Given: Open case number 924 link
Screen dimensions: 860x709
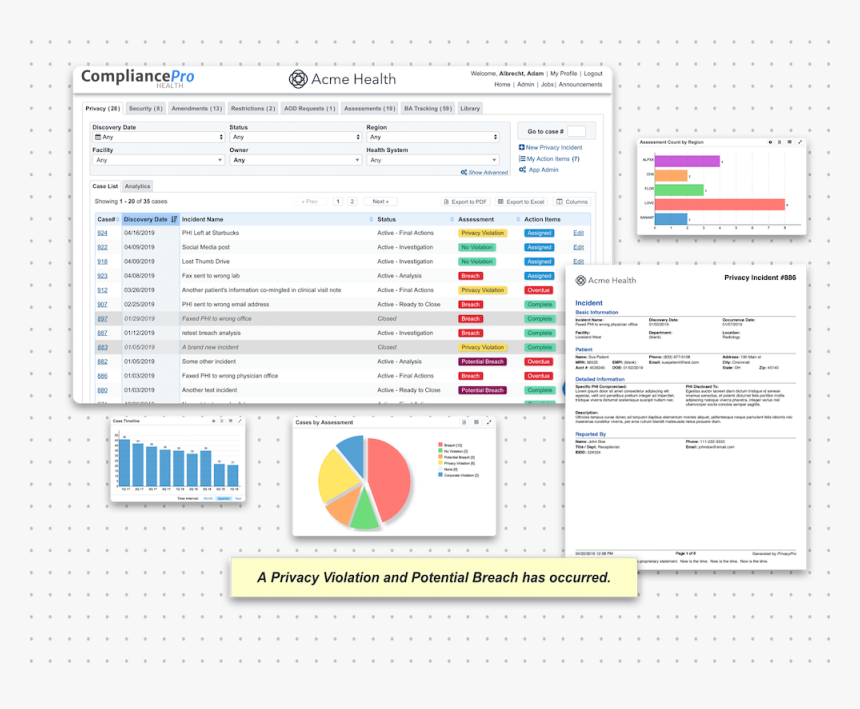Looking at the screenshot, I should 103,233.
